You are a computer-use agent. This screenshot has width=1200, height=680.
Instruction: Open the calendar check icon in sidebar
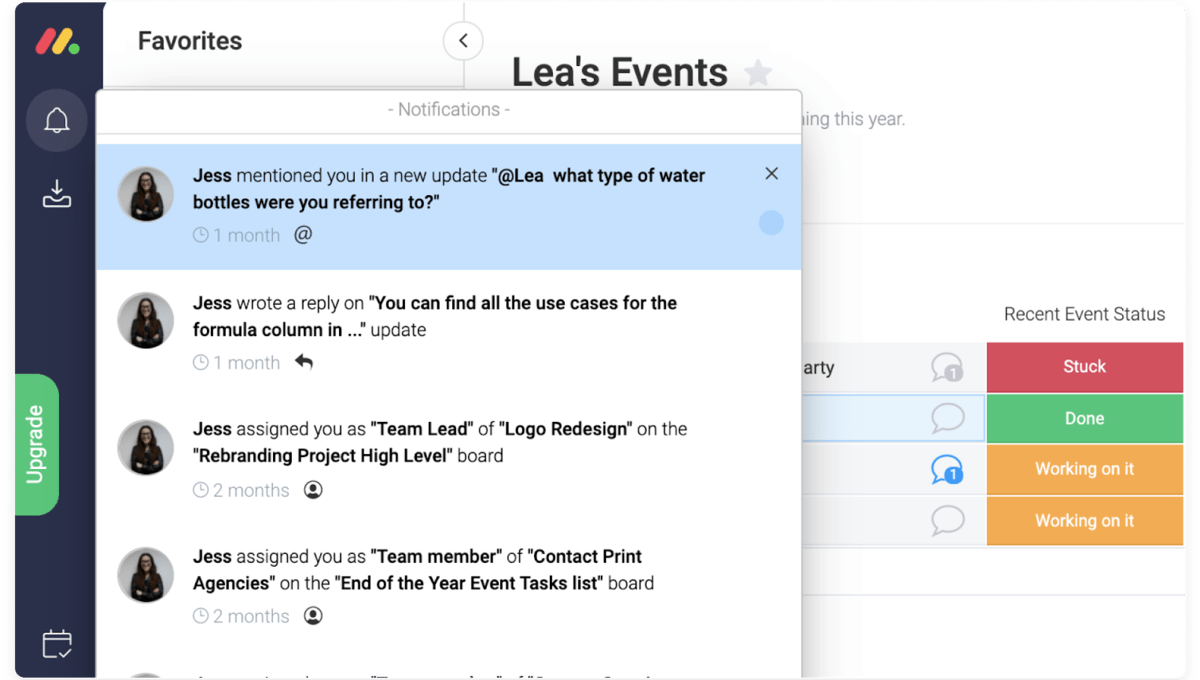[x=57, y=643]
